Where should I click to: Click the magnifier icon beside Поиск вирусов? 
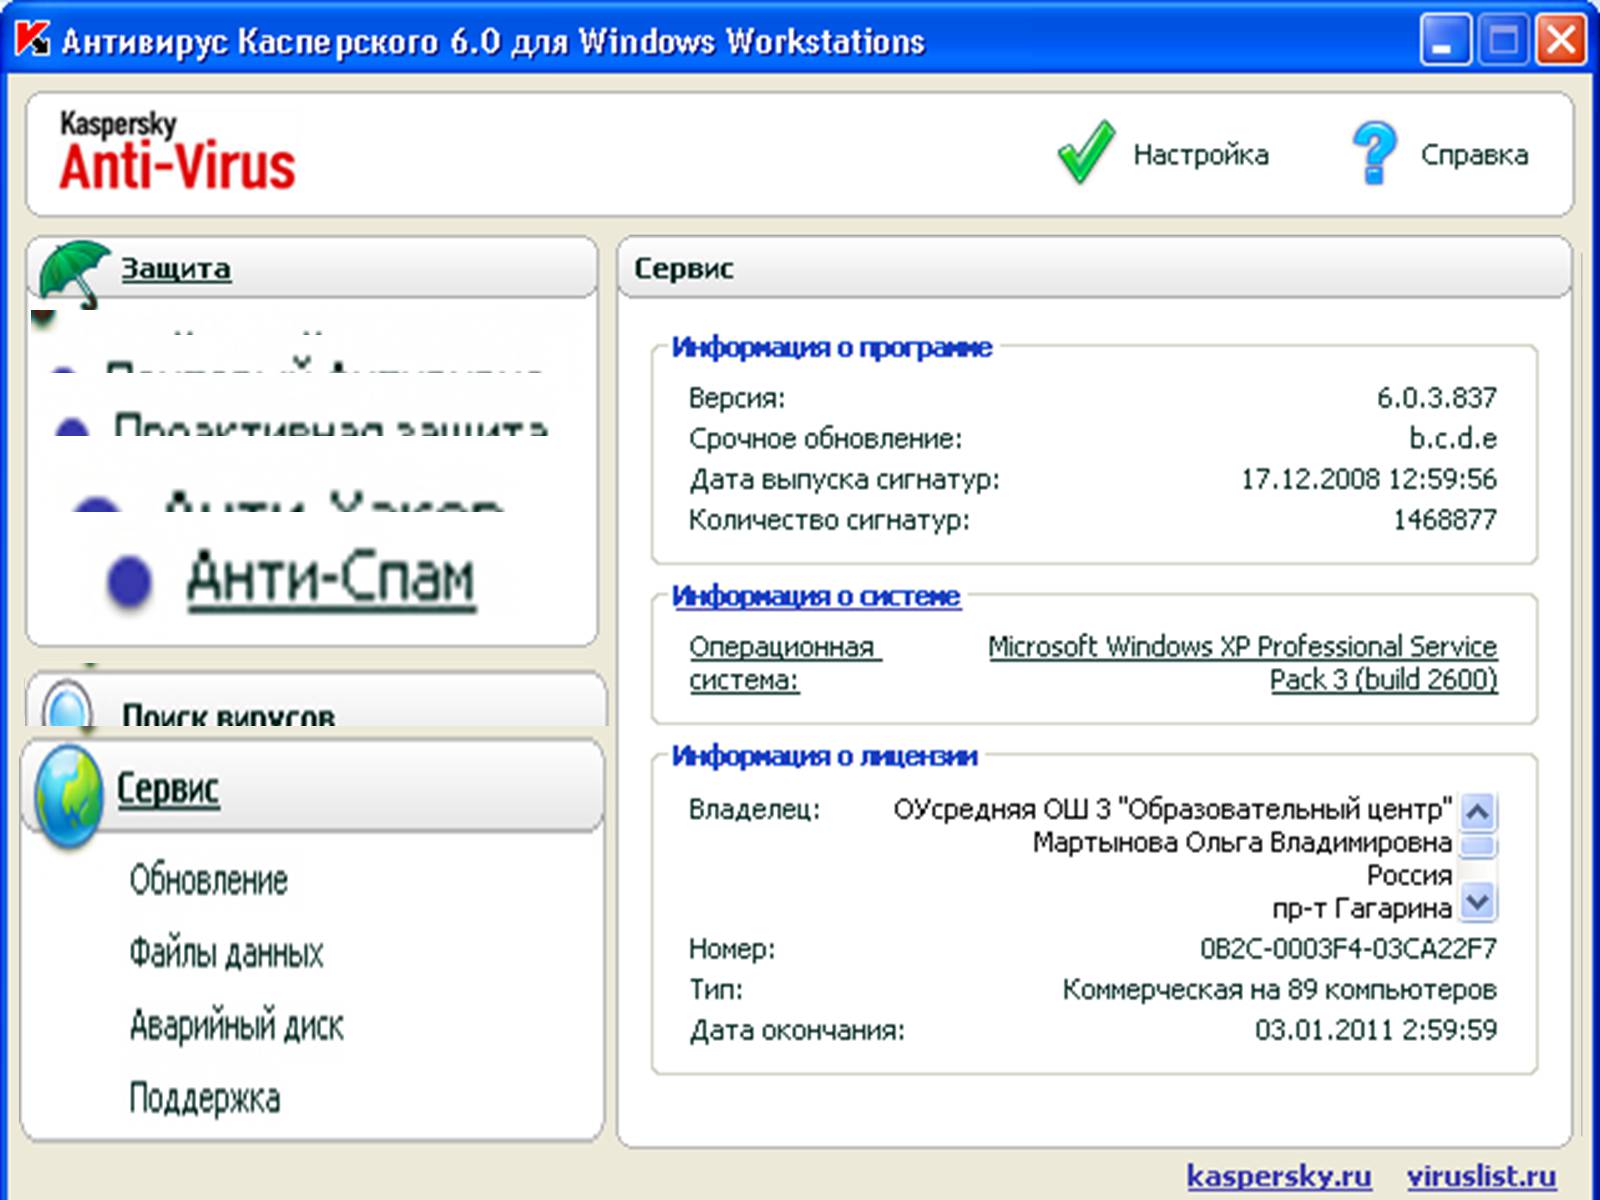click(68, 708)
